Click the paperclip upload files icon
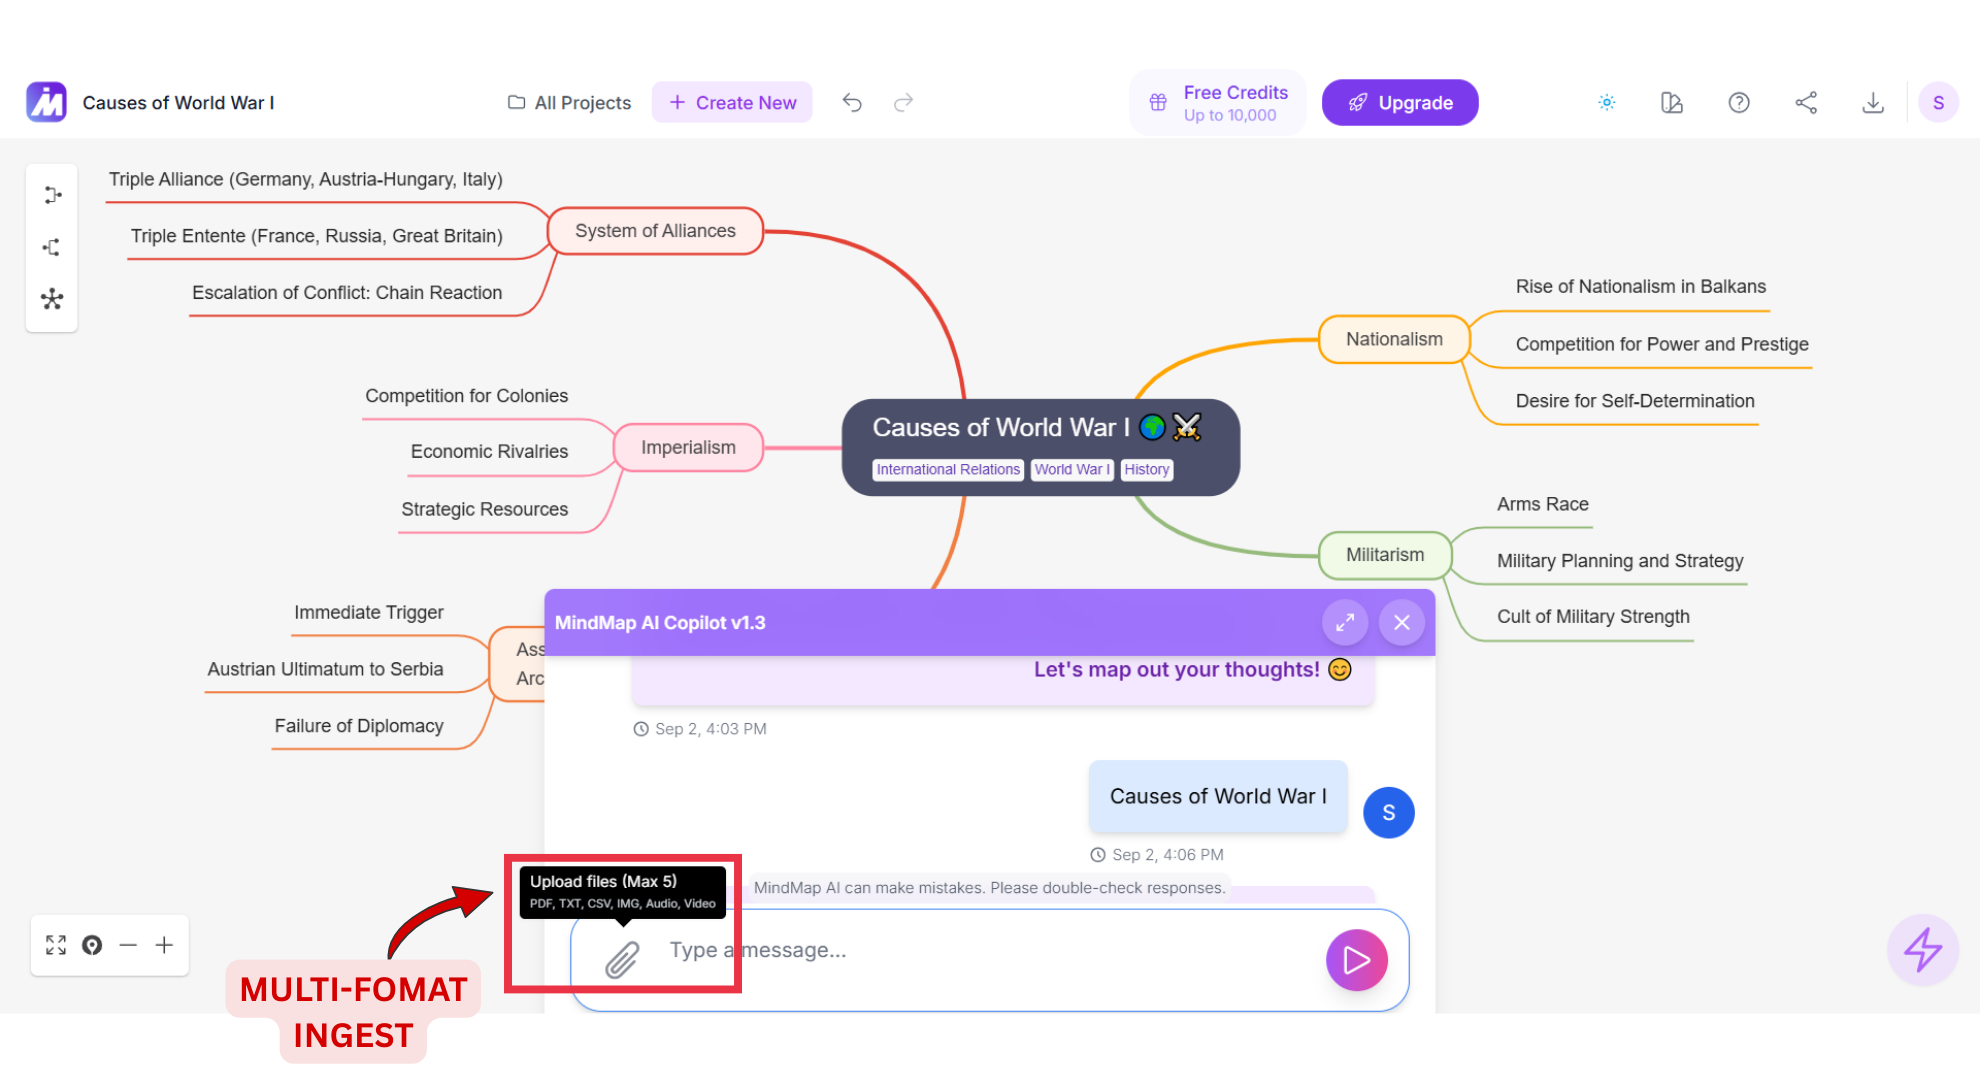 point(622,960)
